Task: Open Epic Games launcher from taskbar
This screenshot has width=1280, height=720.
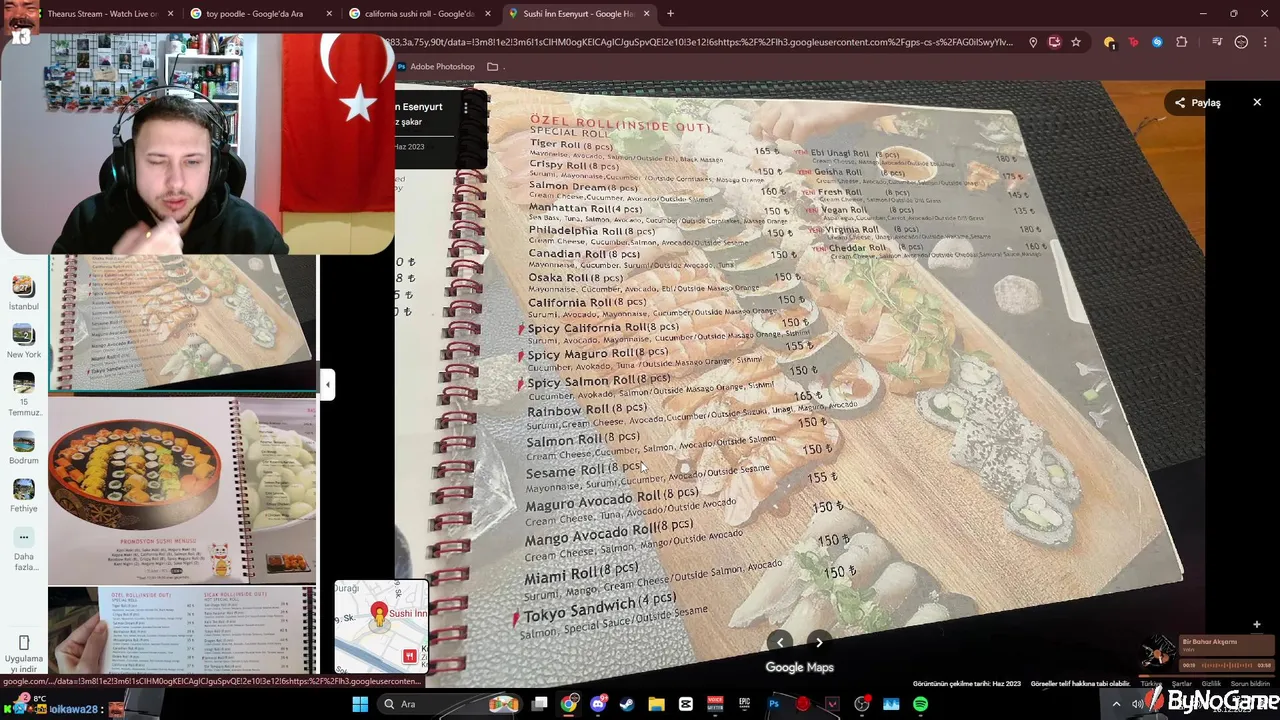Action: click(x=744, y=704)
